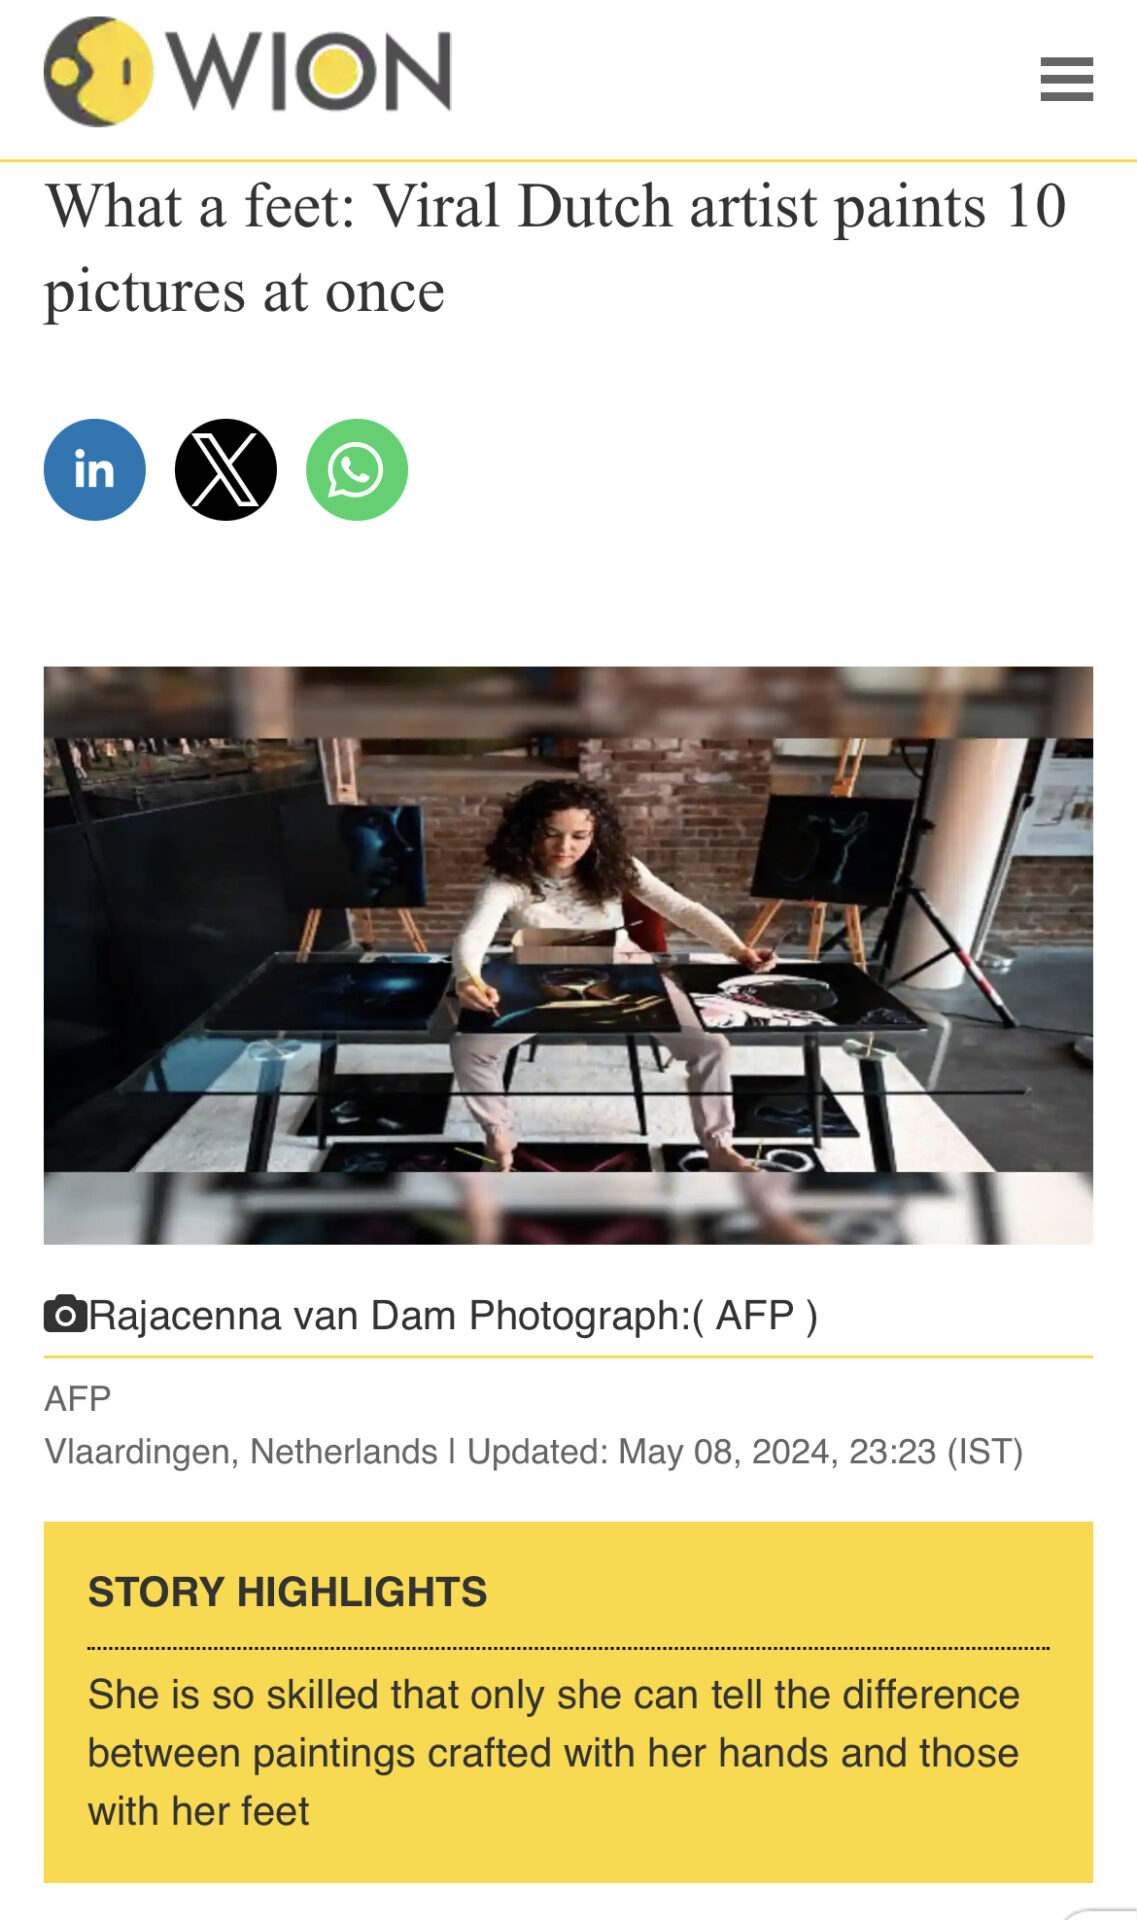
Task: Click the AFP author byline
Action: tap(78, 1398)
